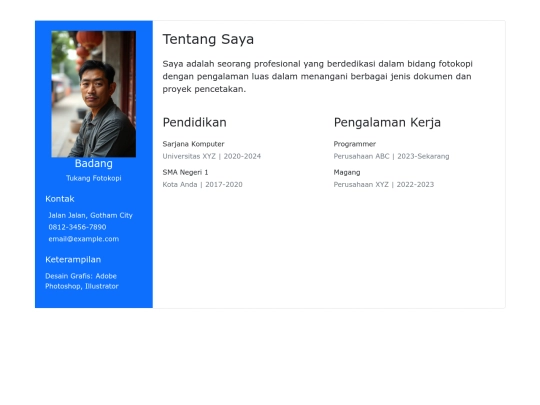Click Kota Anda | 2017-2020 line
540x405 pixels.
(x=202, y=185)
